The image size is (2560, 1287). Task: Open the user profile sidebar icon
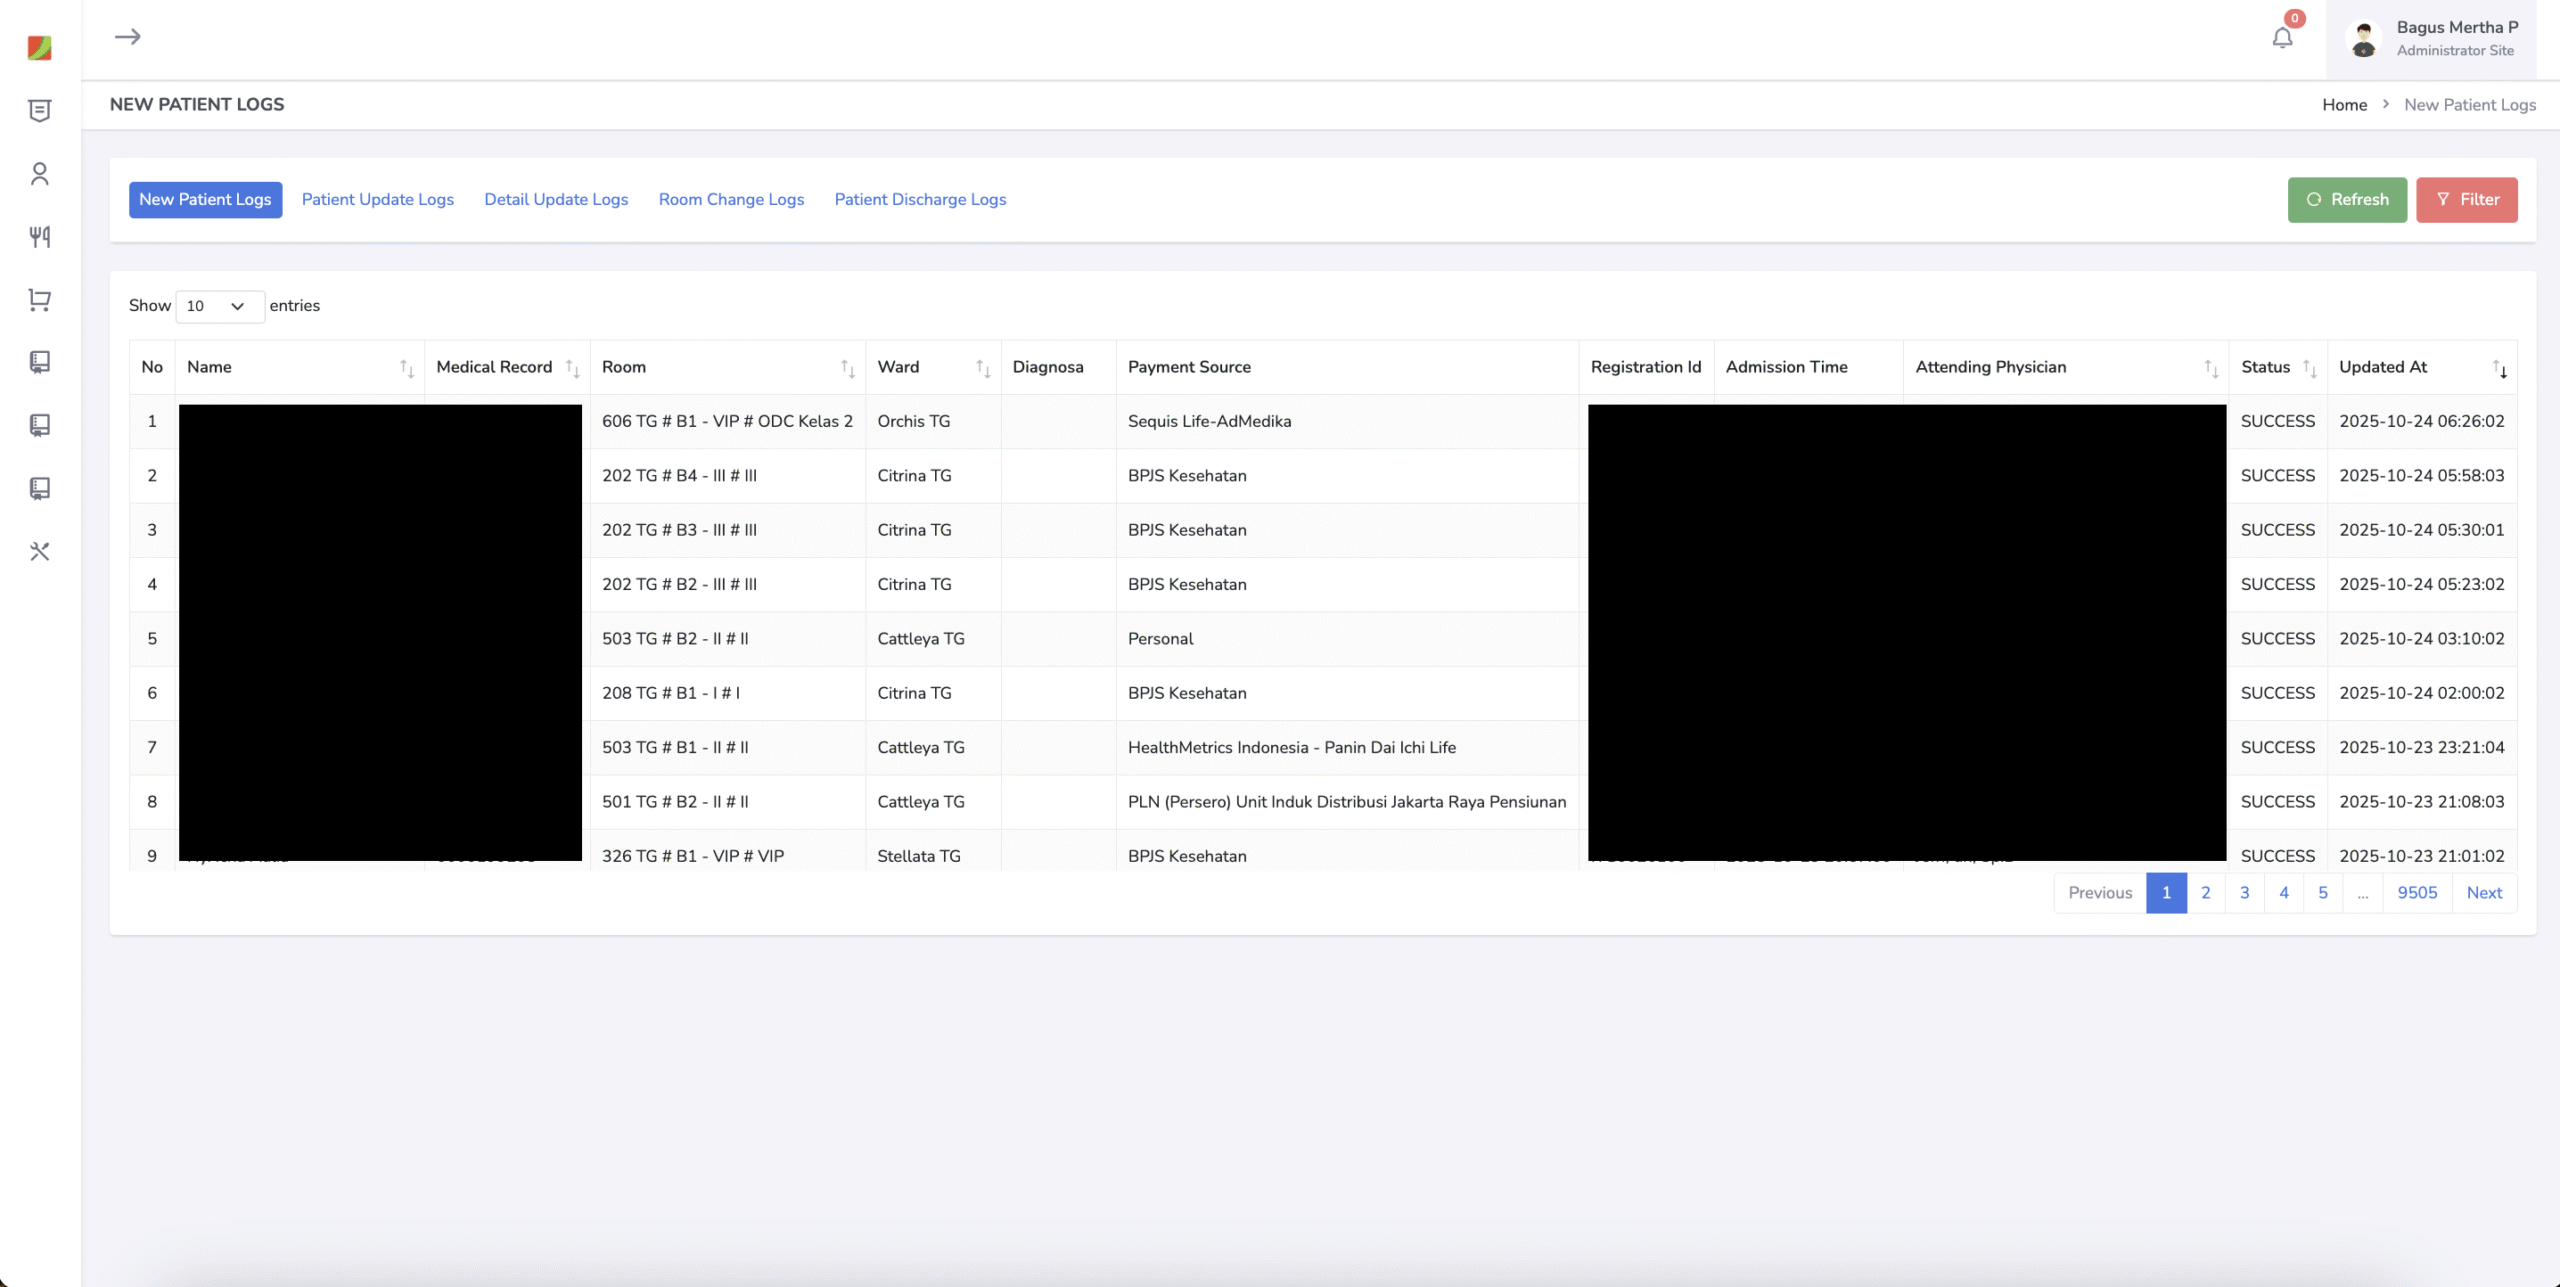coord(39,174)
